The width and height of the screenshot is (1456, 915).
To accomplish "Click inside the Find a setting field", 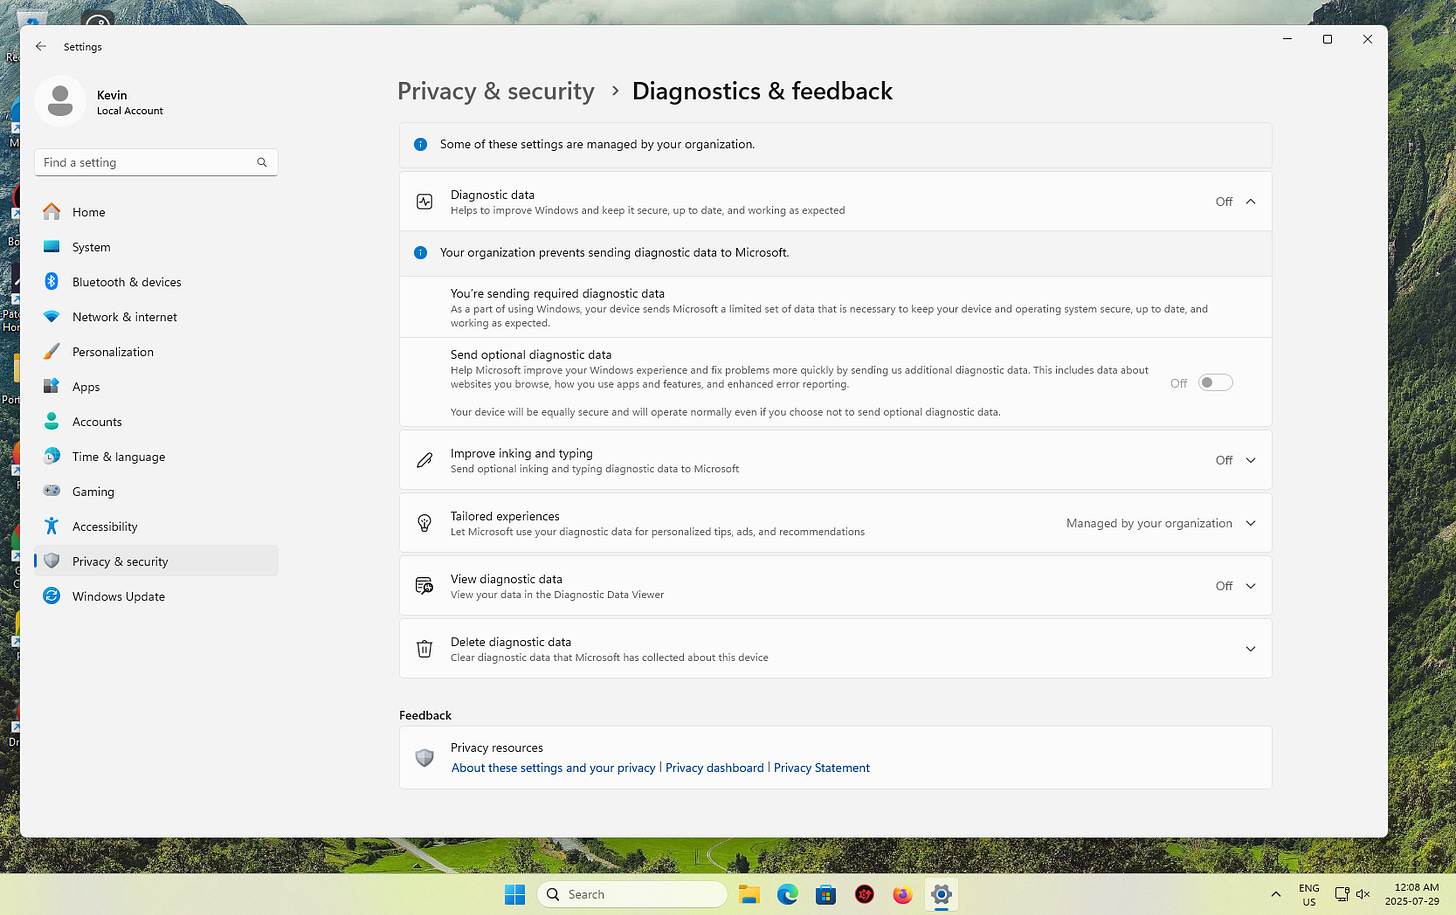I will 156,162.
